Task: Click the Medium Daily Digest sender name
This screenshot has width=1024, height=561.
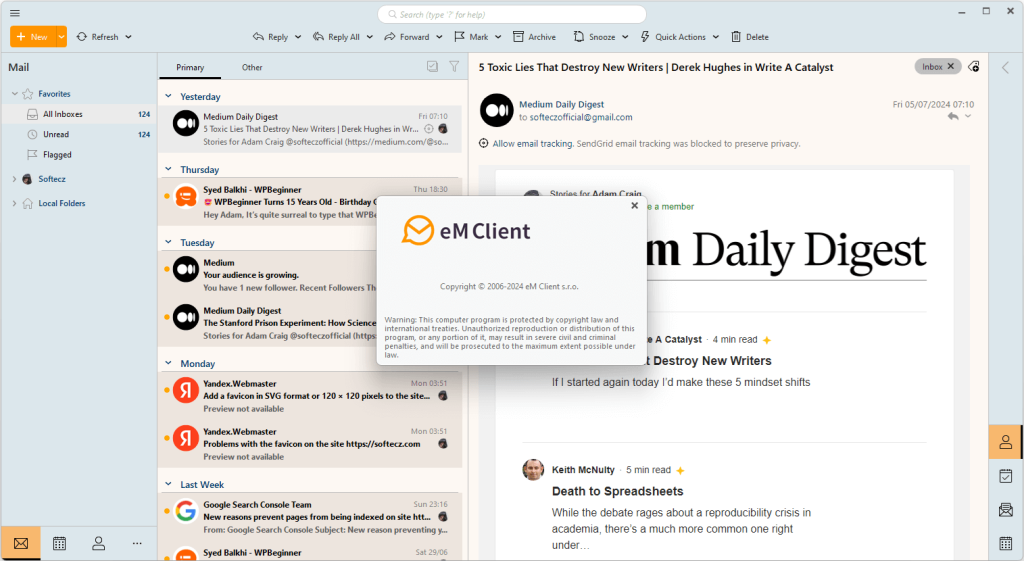Action: pos(561,104)
